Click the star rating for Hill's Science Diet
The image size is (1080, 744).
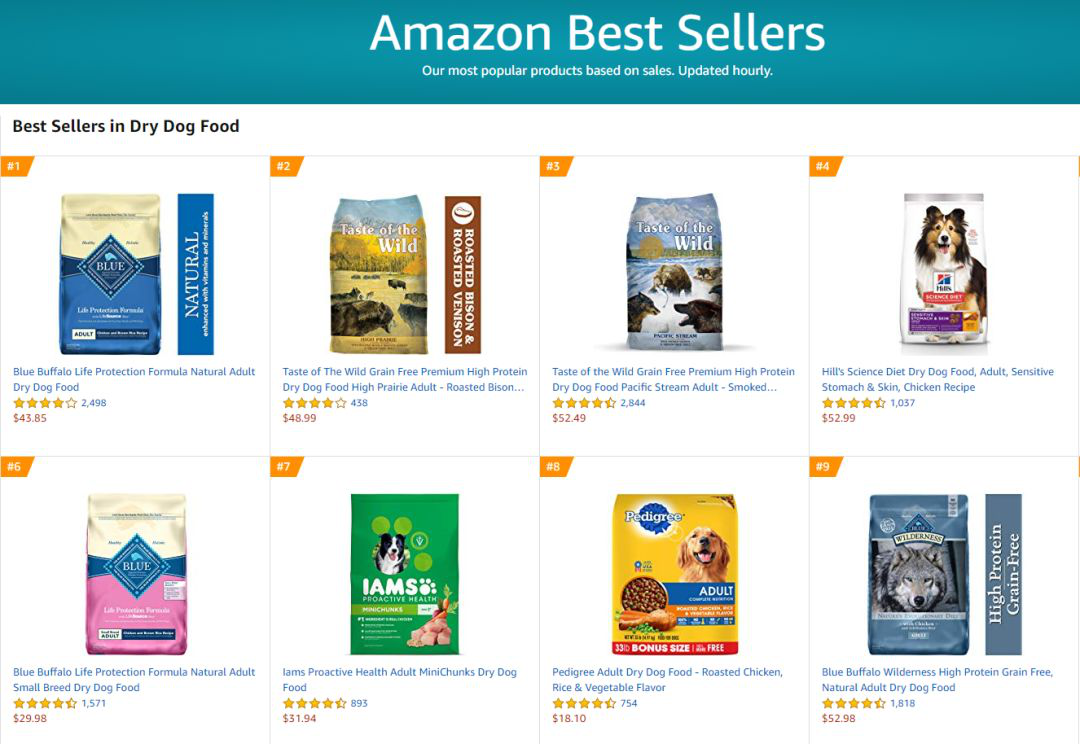(853, 403)
